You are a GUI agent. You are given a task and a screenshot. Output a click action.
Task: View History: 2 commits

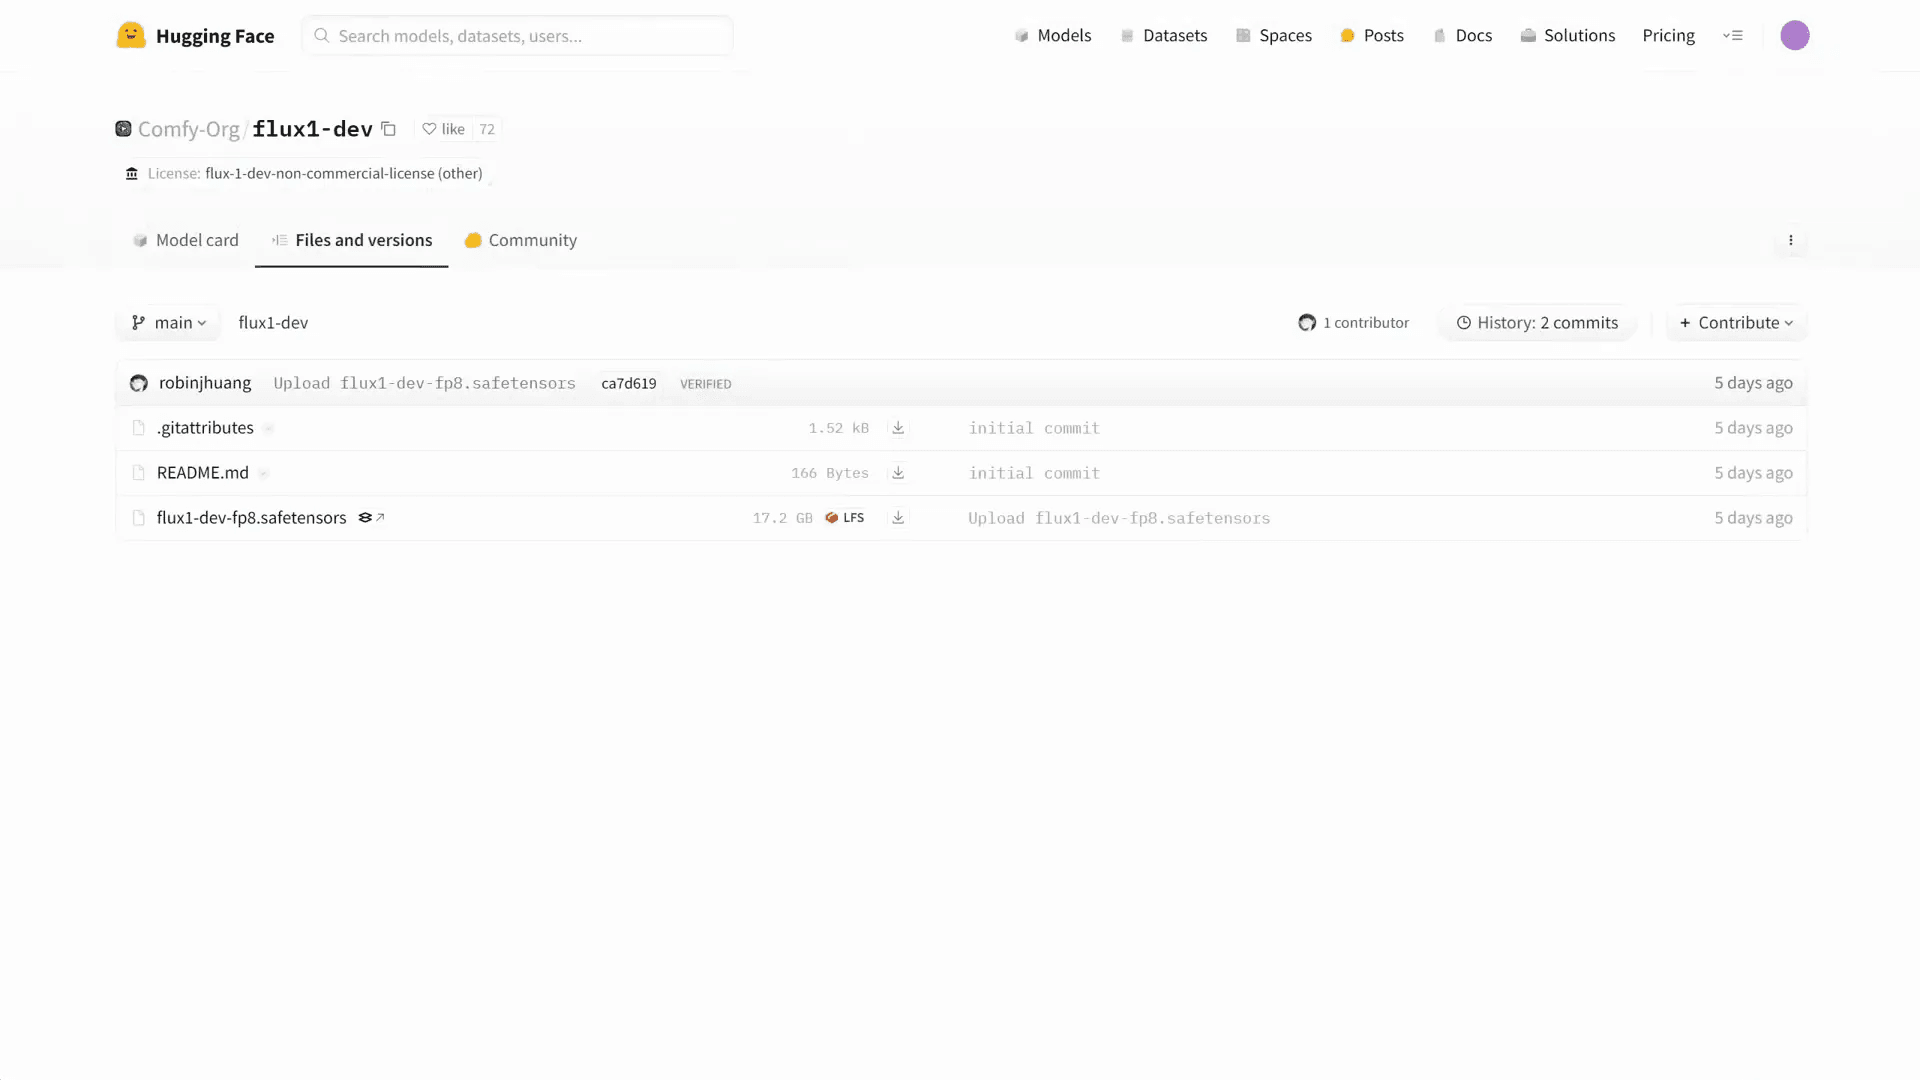coord(1537,322)
